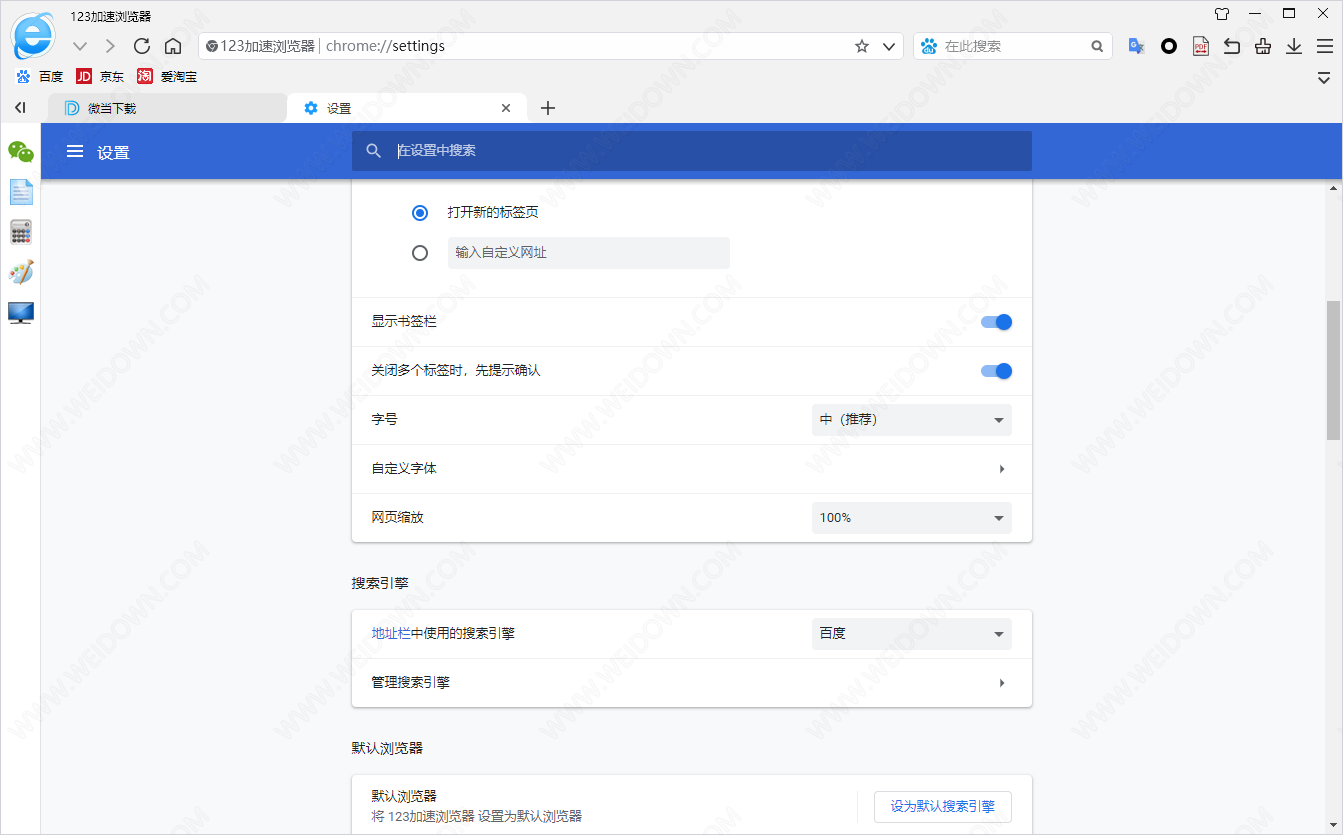The width and height of the screenshot is (1343, 835).
Task: Open the 京东 bookmark
Action: tap(100, 76)
